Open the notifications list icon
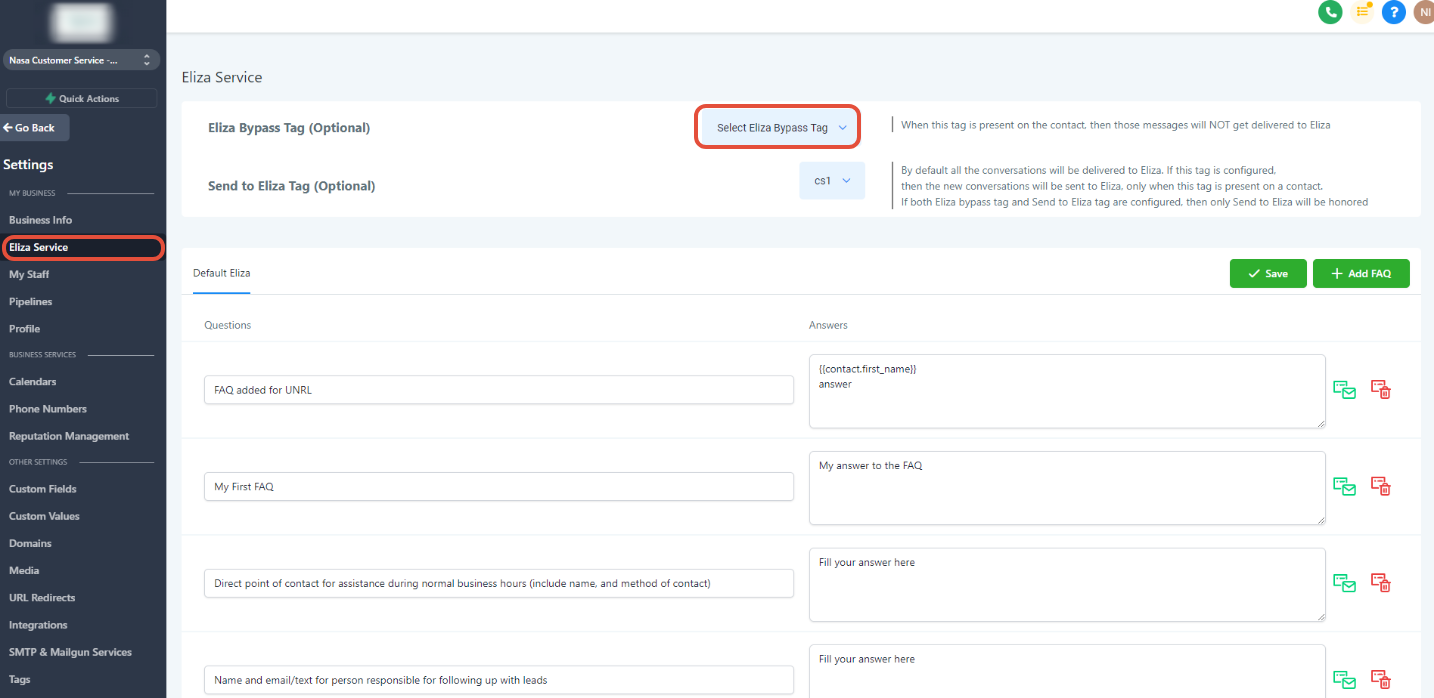 coord(1362,12)
